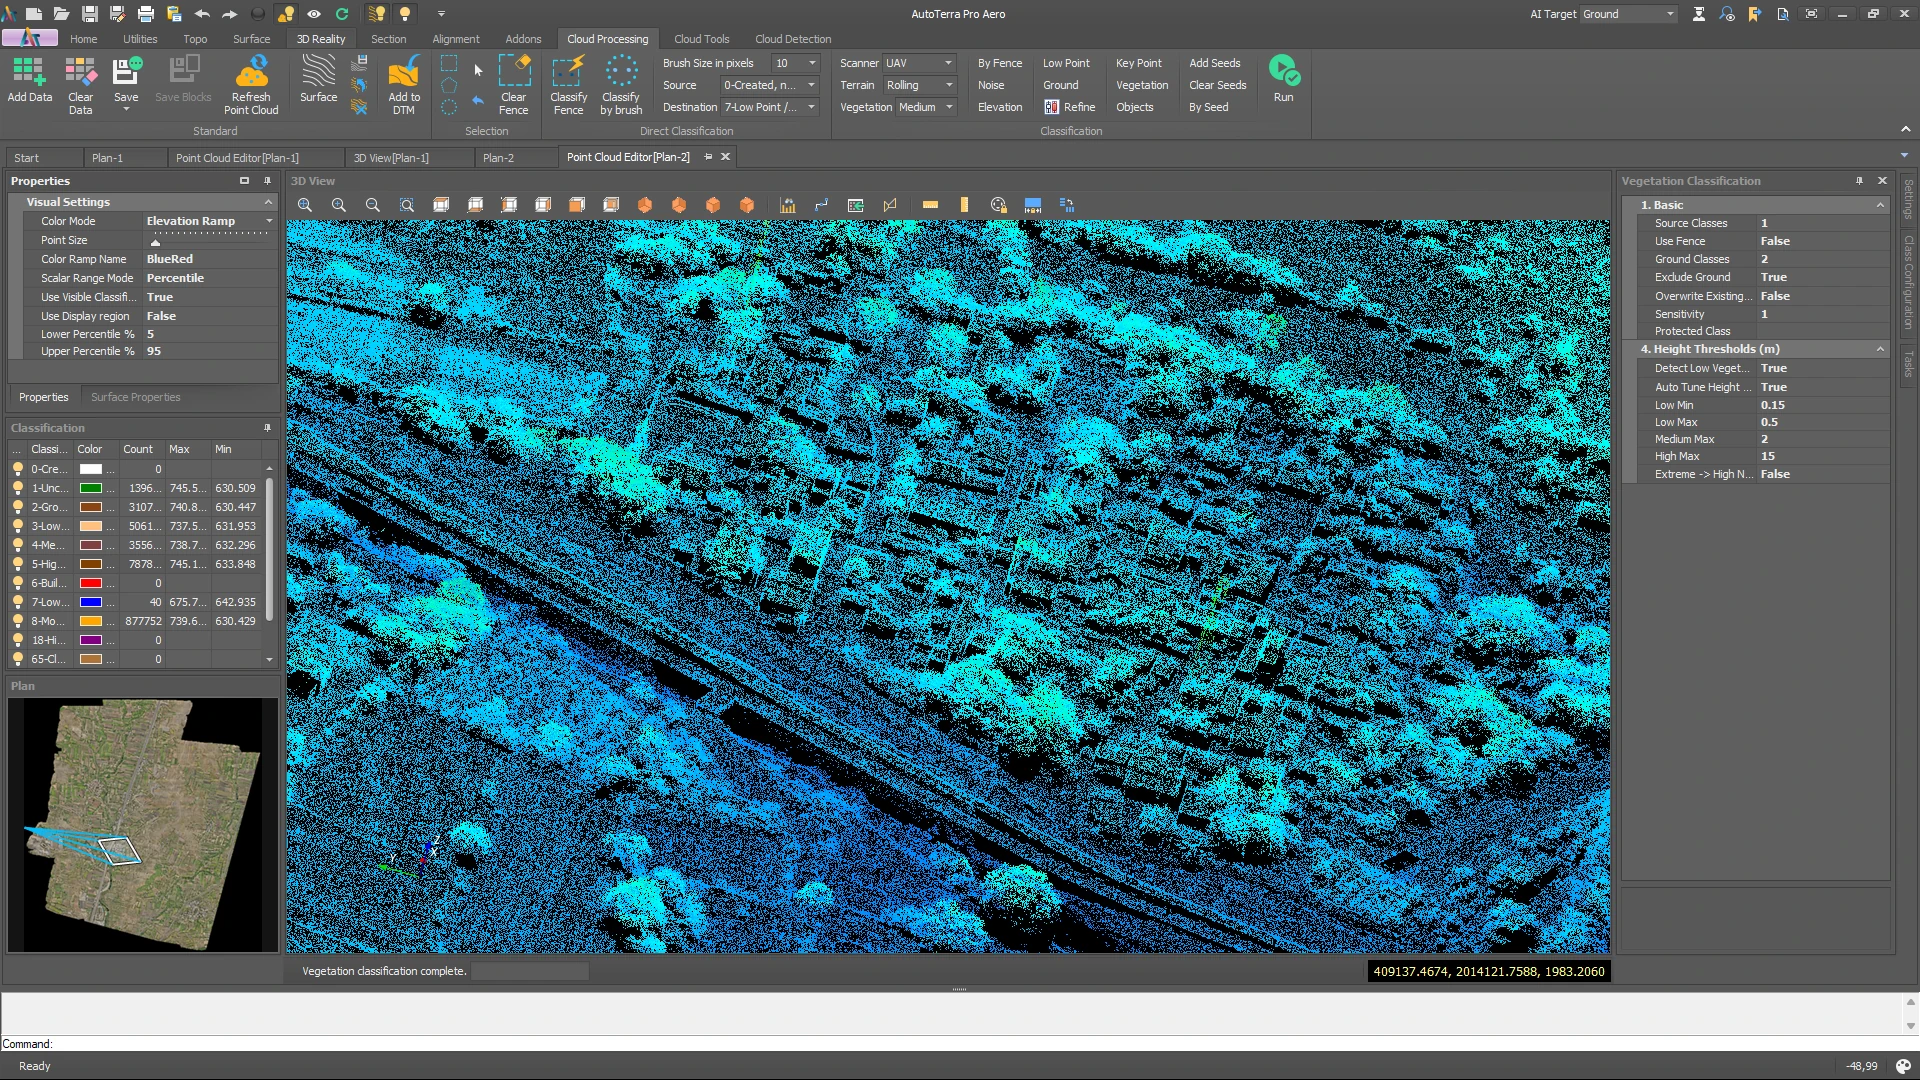
Task: Click the By Fence button
Action: tap(1000, 63)
